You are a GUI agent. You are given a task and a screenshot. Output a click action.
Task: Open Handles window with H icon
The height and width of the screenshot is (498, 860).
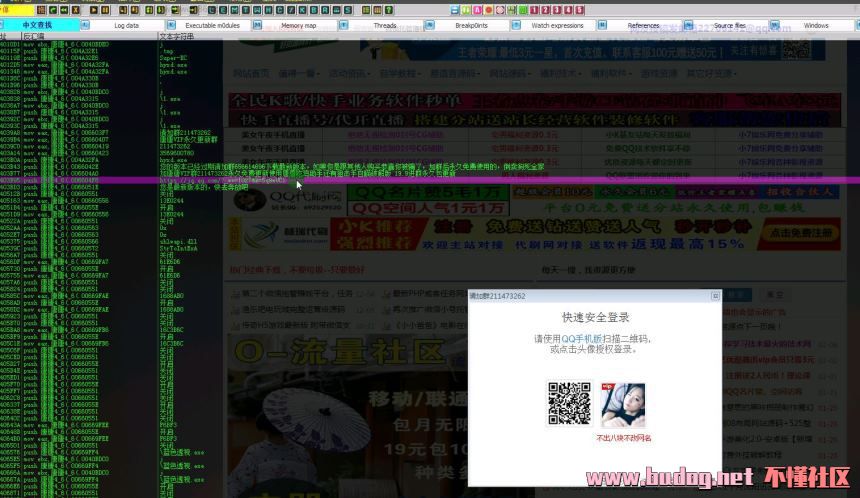pyautogui.click(x=269, y=10)
